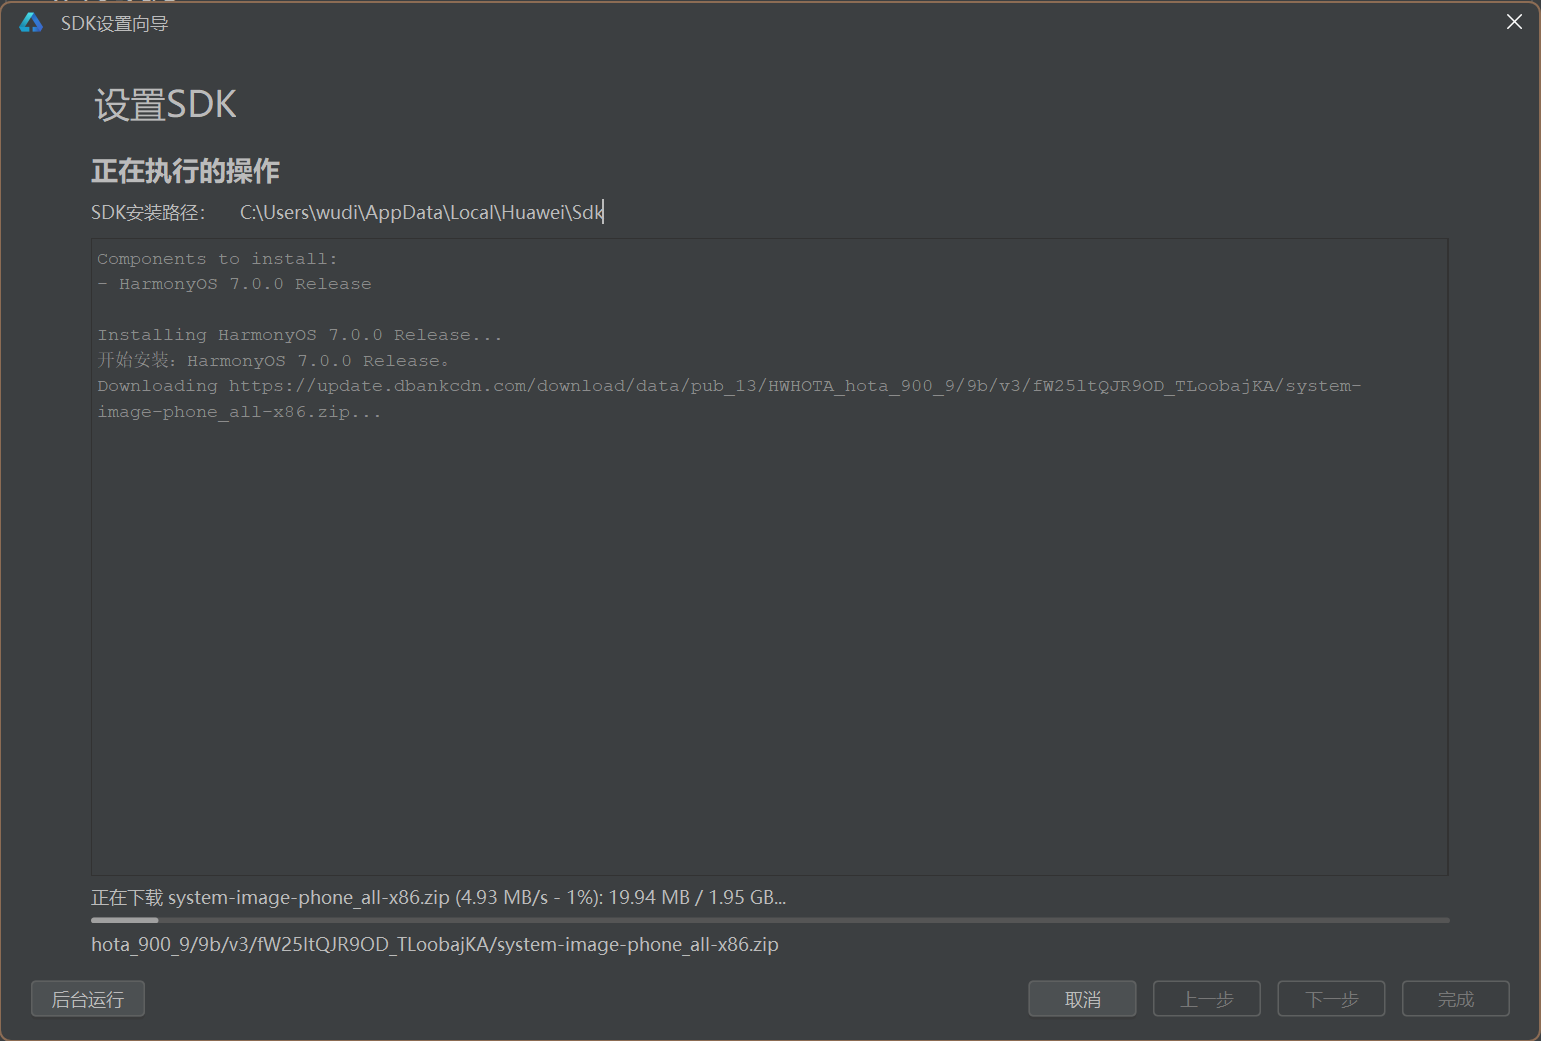Click the 正在执行的操作 subheading
Screen dimensions: 1541x1041
coord(186,171)
